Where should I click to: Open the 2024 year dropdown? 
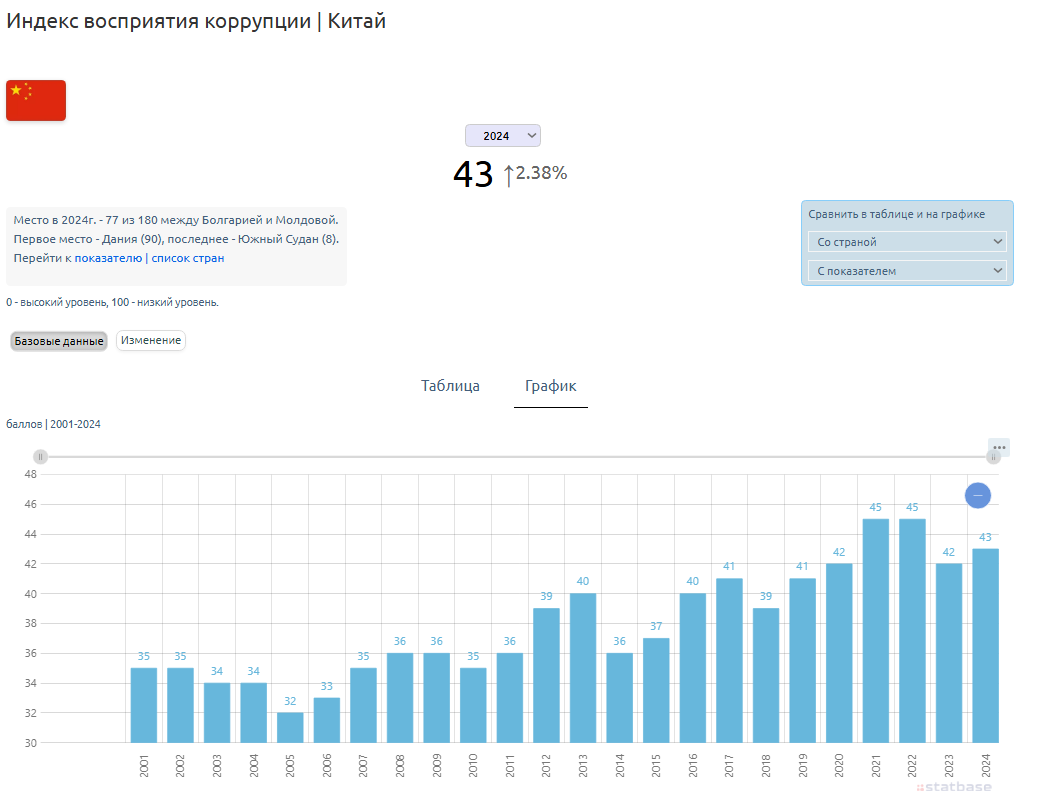(x=502, y=136)
